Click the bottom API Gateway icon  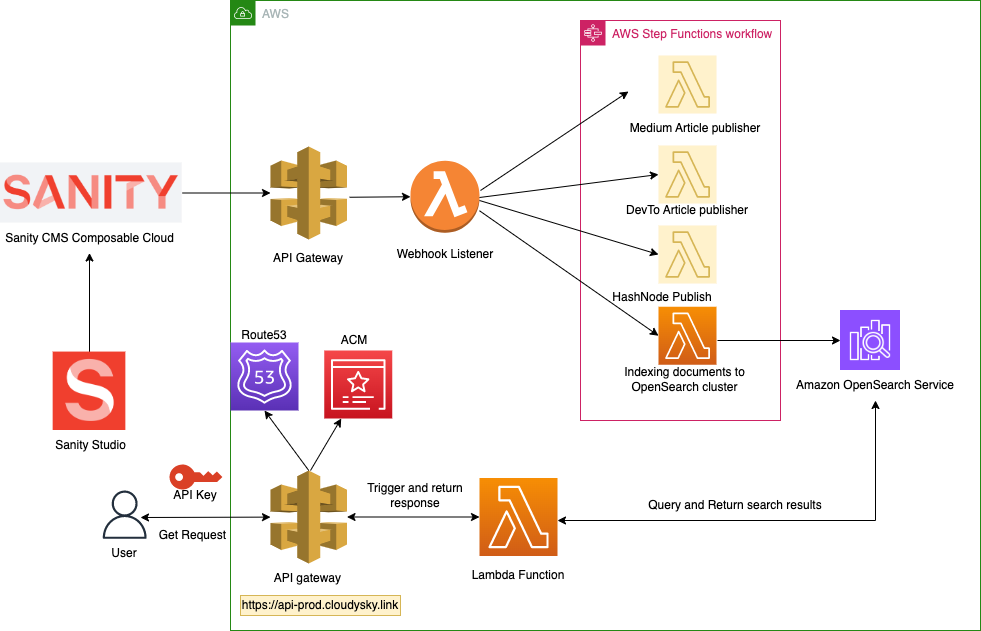(309, 516)
